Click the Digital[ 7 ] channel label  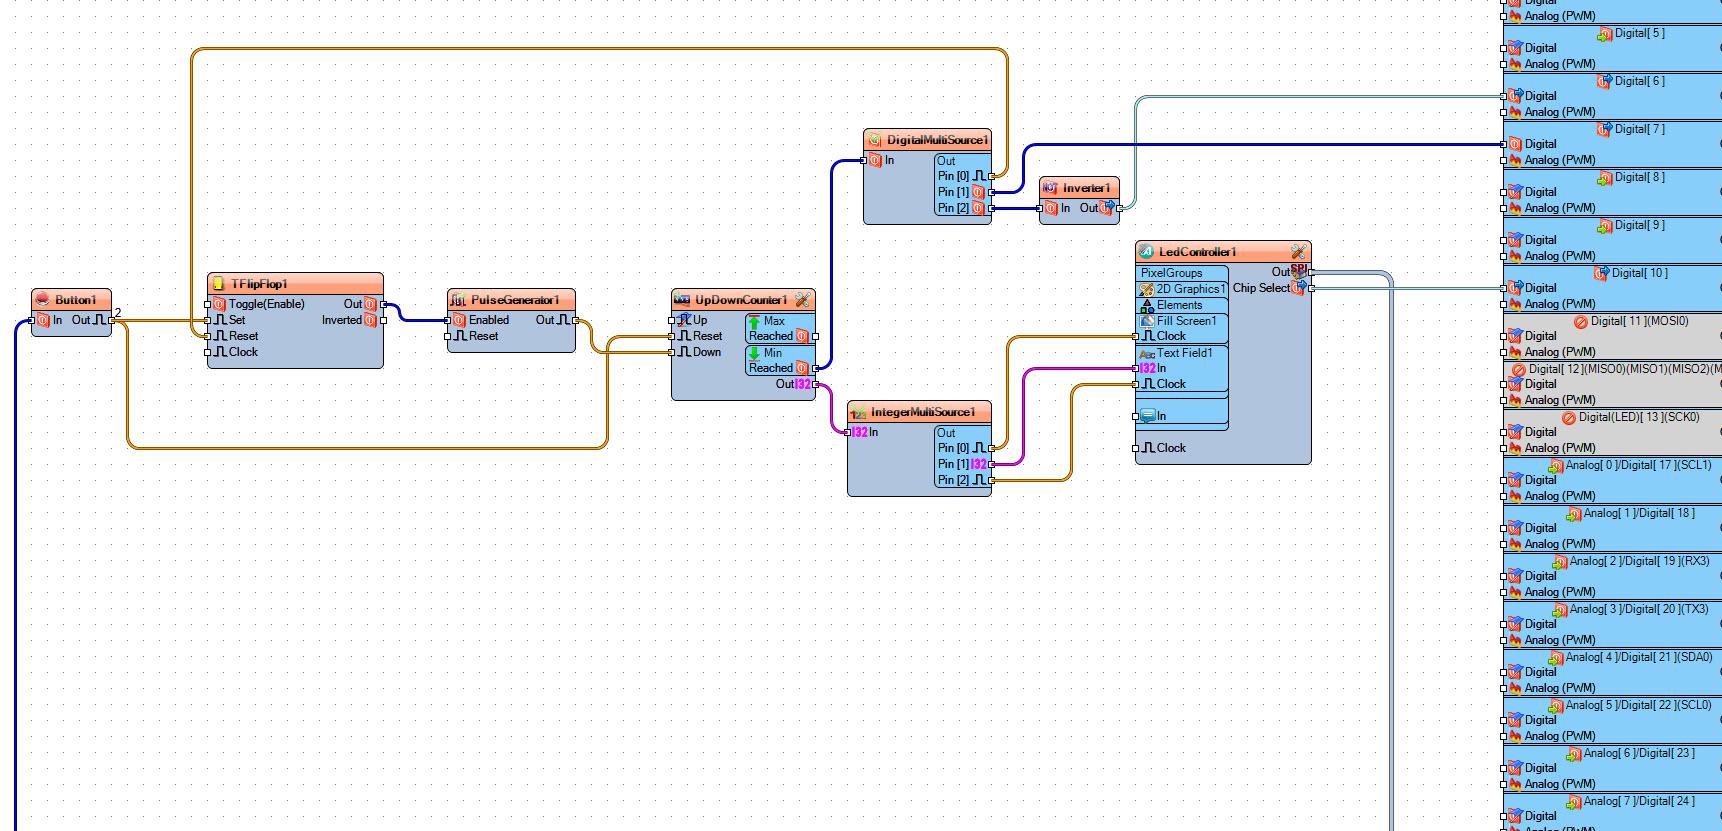pos(1640,129)
